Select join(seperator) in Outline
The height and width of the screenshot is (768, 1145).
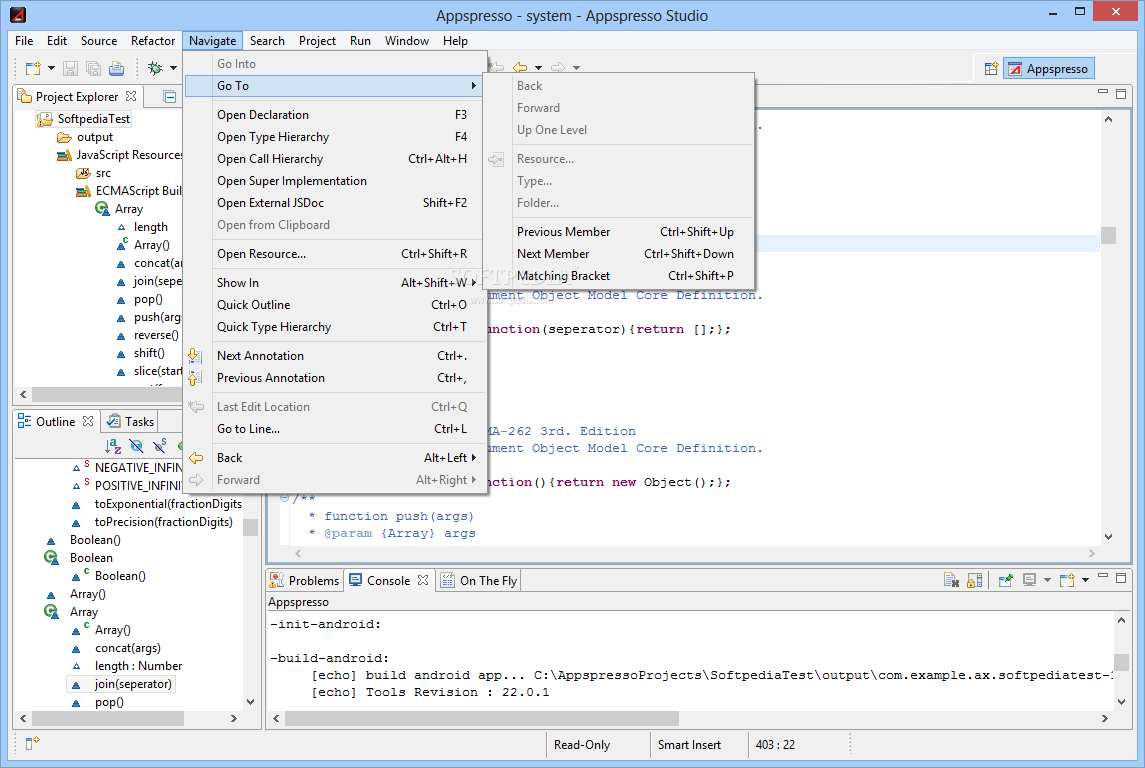[133, 684]
